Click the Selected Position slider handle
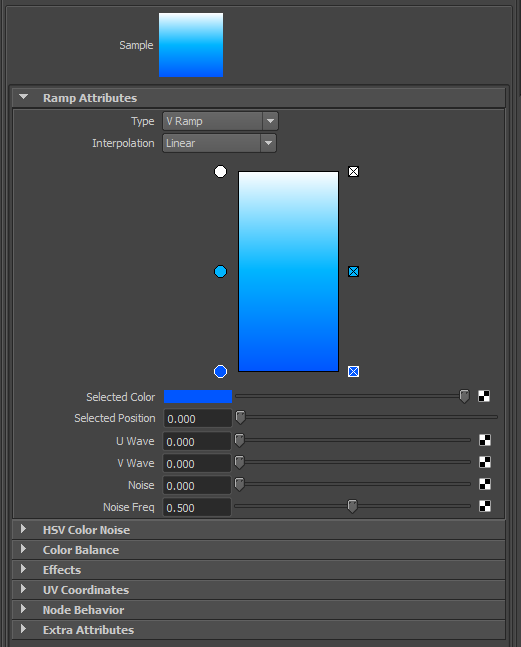The height and width of the screenshot is (647, 521). pos(240,417)
